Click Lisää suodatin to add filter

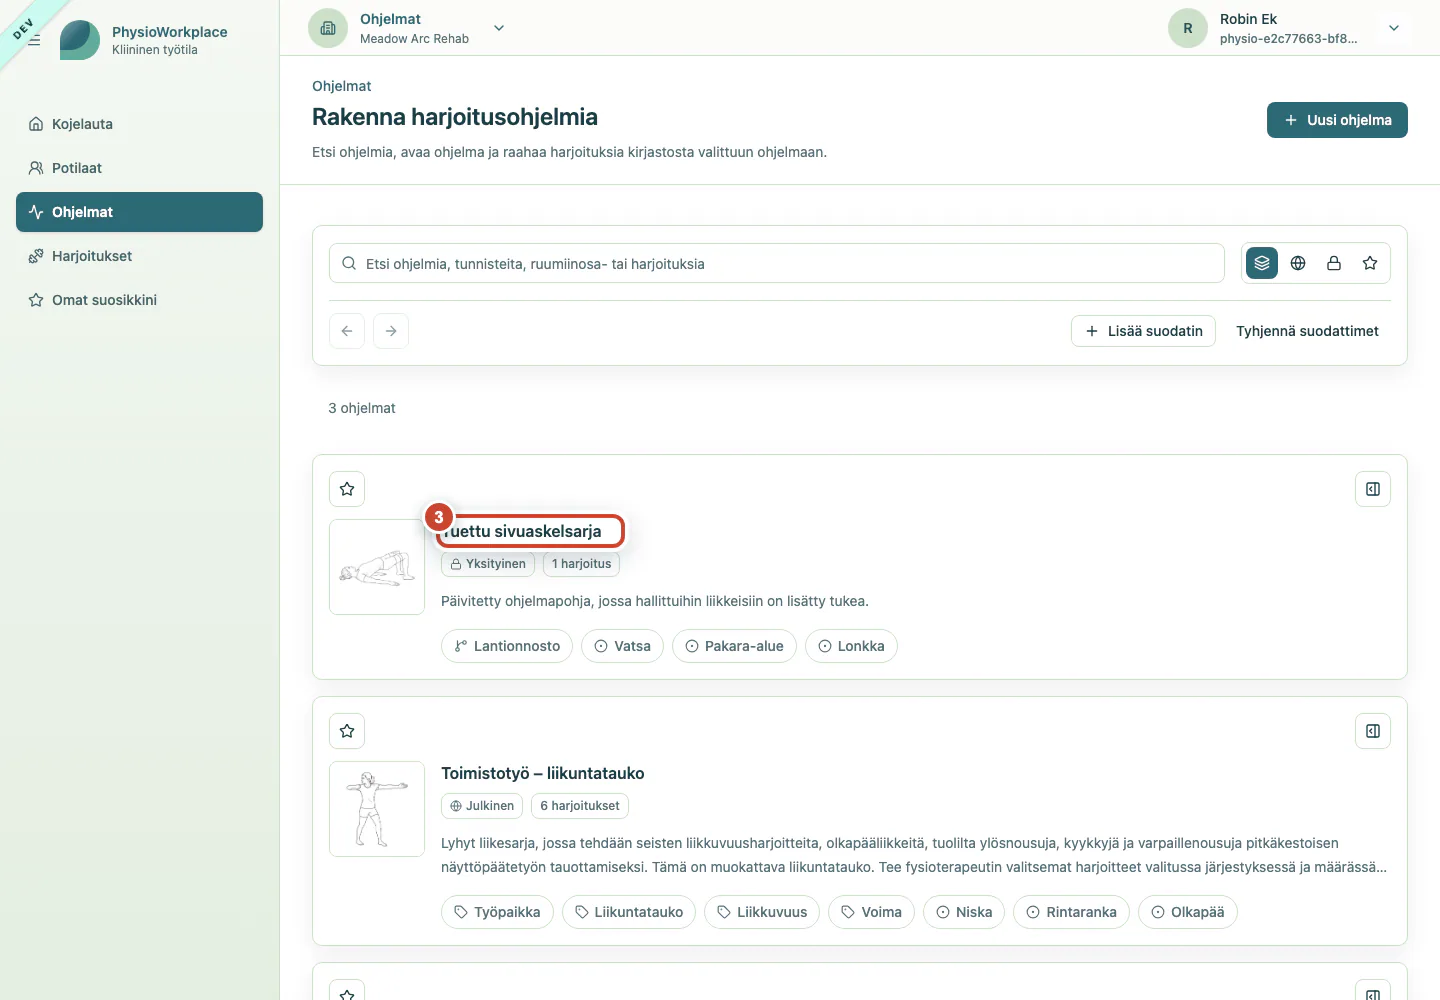(1143, 331)
